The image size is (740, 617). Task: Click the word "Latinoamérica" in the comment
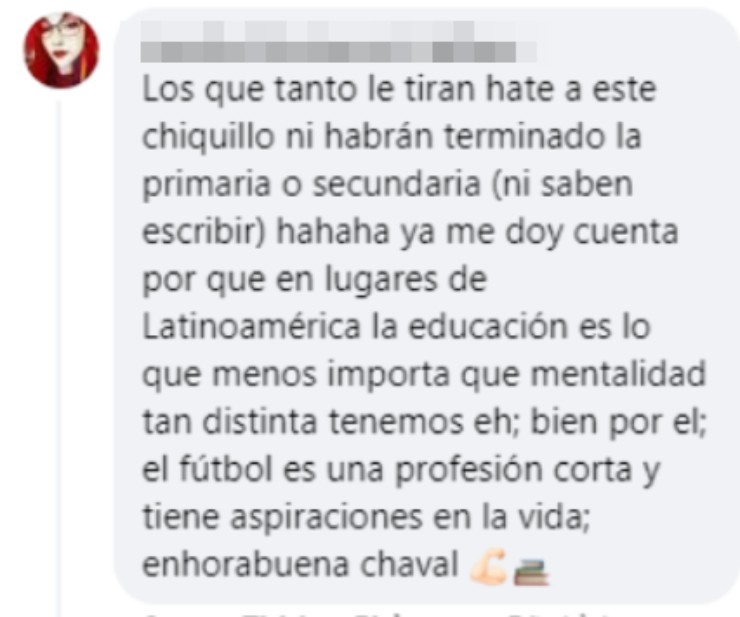[x=251, y=327]
